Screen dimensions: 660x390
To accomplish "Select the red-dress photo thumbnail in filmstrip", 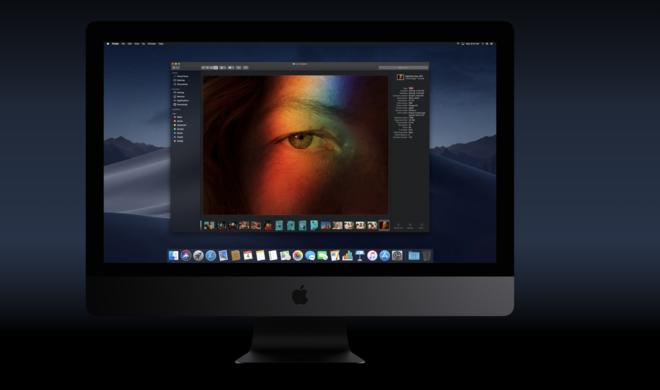I will tap(268, 226).
